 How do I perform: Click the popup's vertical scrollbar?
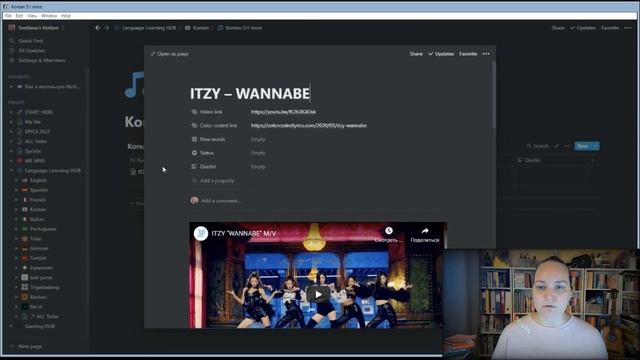pyautogui.click(x=494, y=95)
